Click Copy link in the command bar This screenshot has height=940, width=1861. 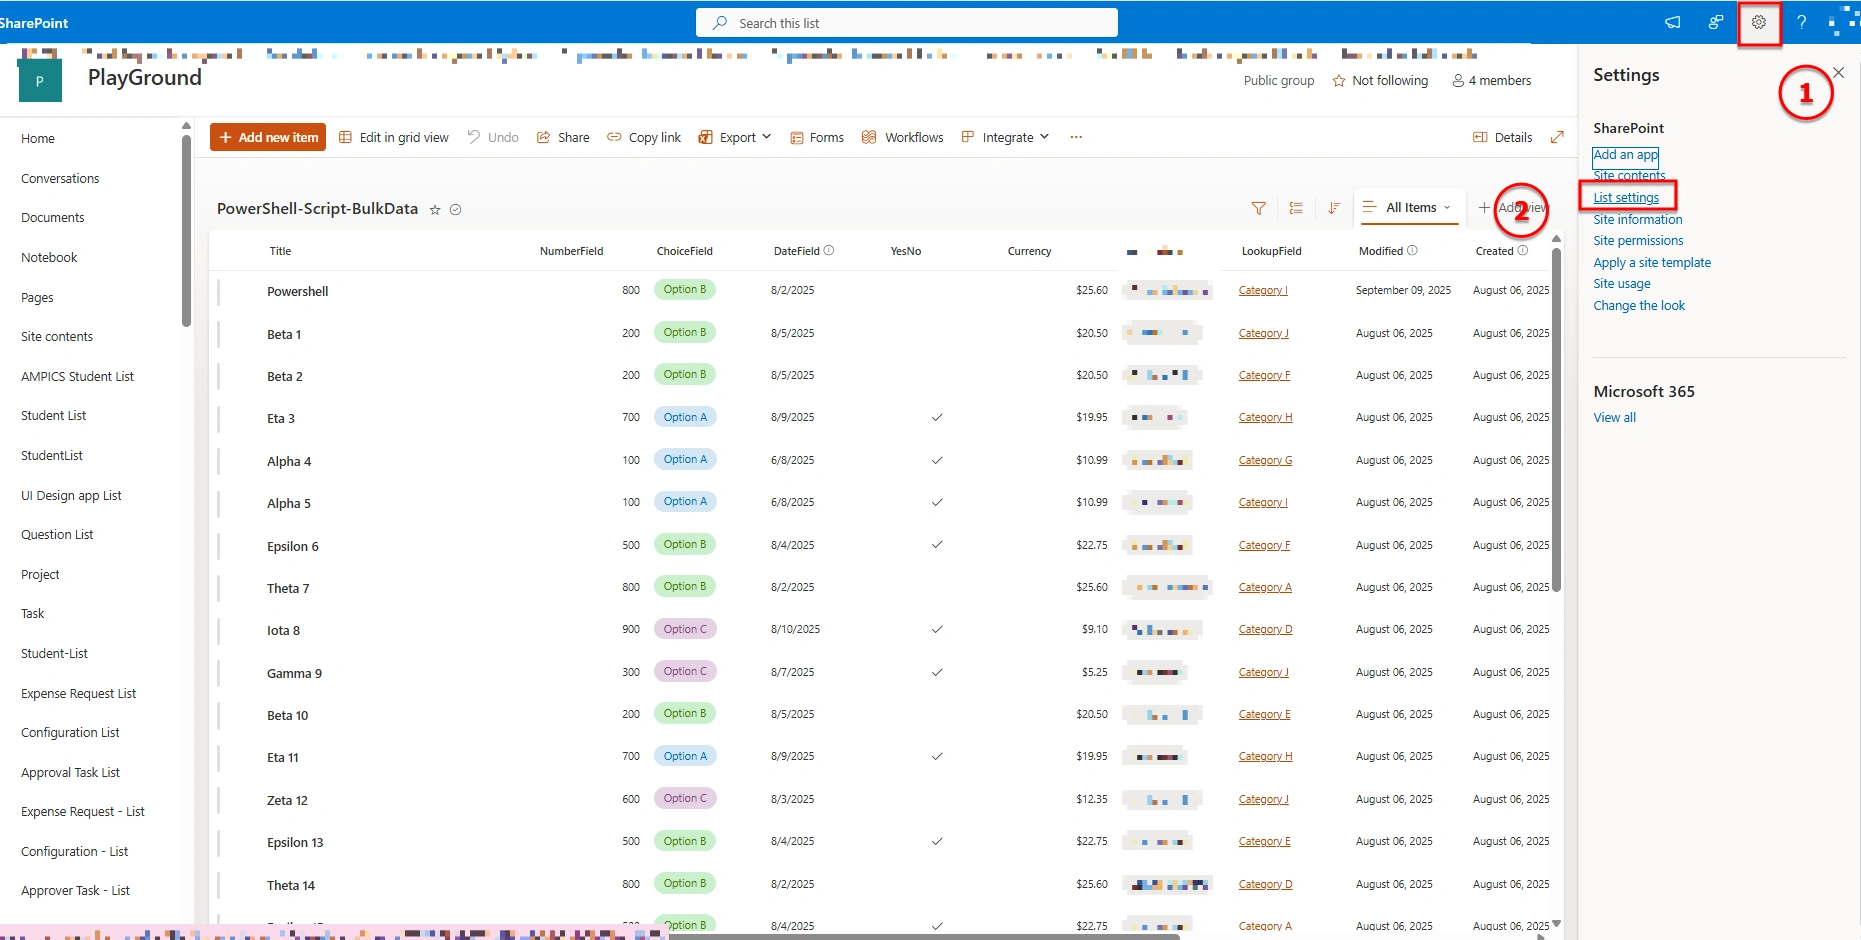click(x=644, y=137)
